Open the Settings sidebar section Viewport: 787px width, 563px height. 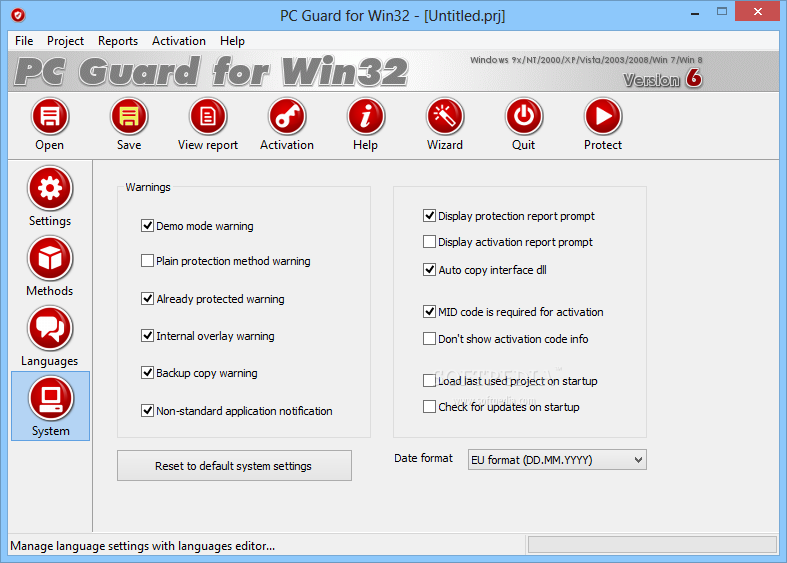[50, 197]
